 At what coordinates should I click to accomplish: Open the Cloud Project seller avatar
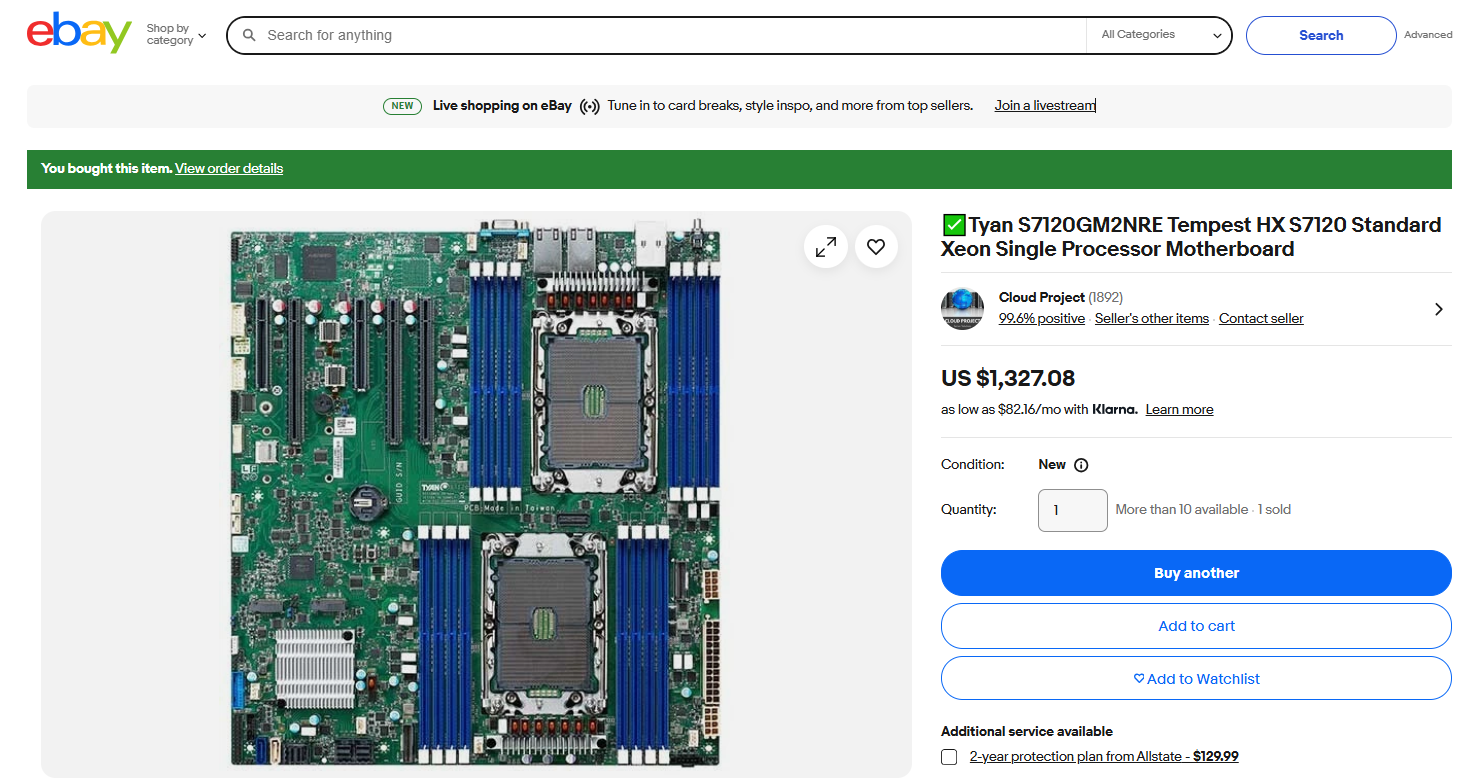click(962, 309)
